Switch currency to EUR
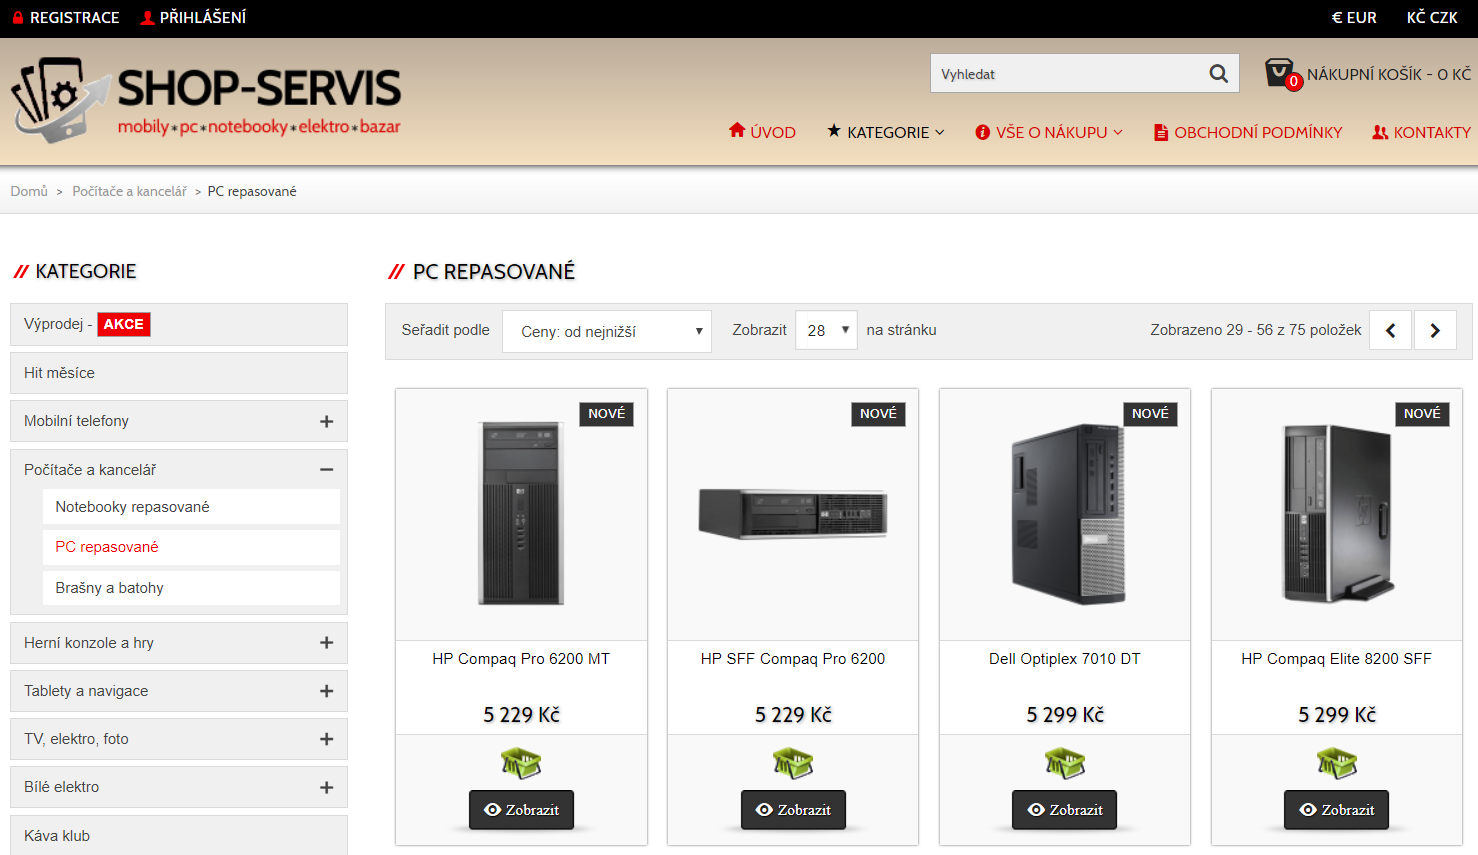 coord(1354,17)
